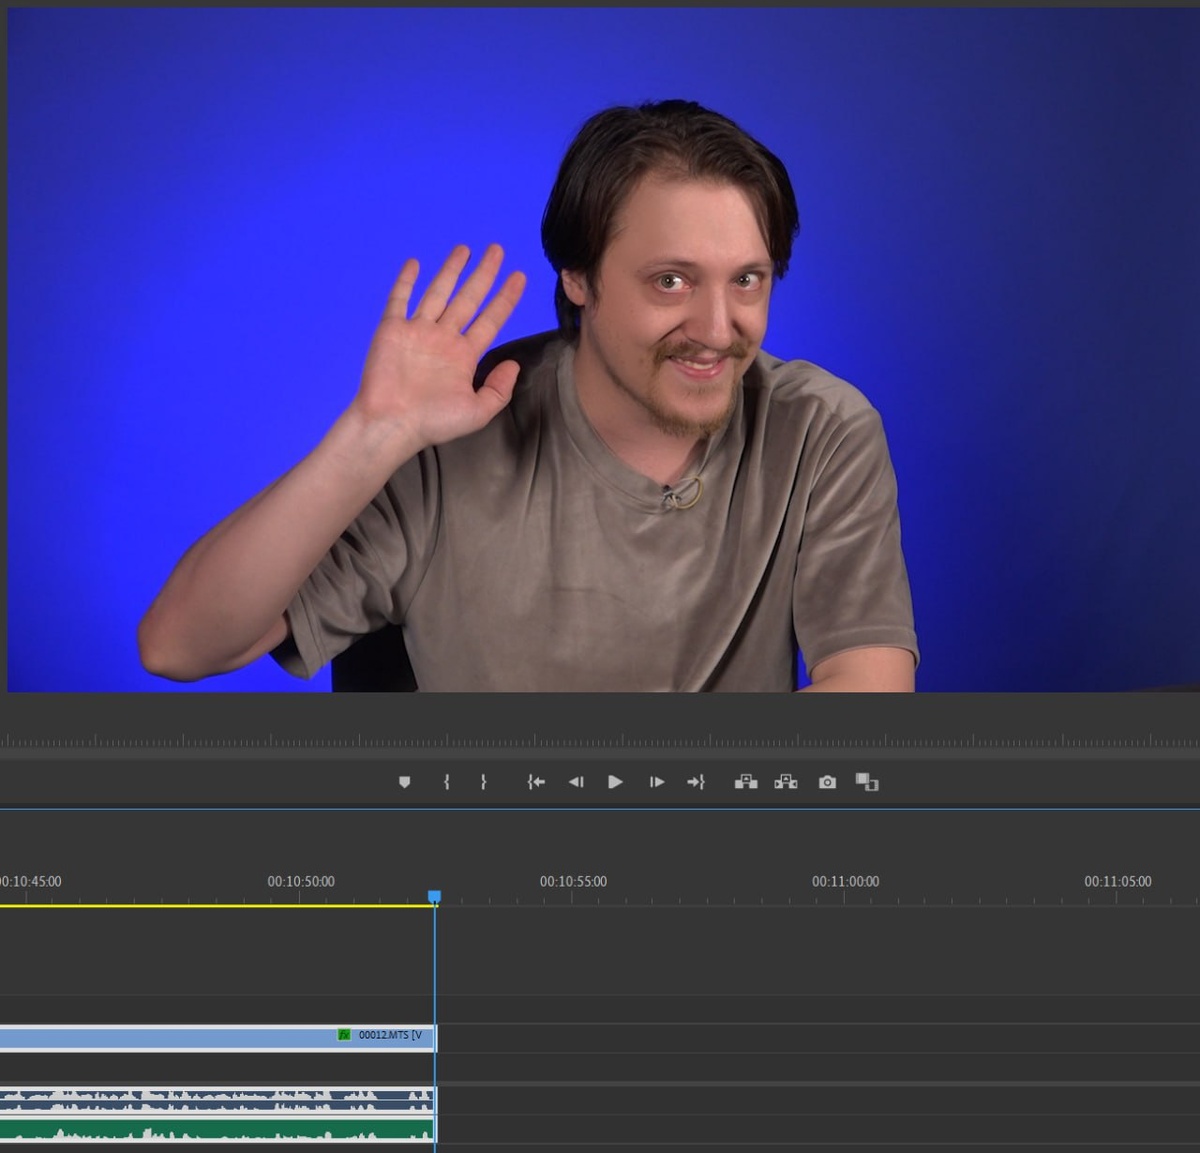The image size is (1200, 1153).
Task: Export frame with the camera icon
Action: [827, 782]
